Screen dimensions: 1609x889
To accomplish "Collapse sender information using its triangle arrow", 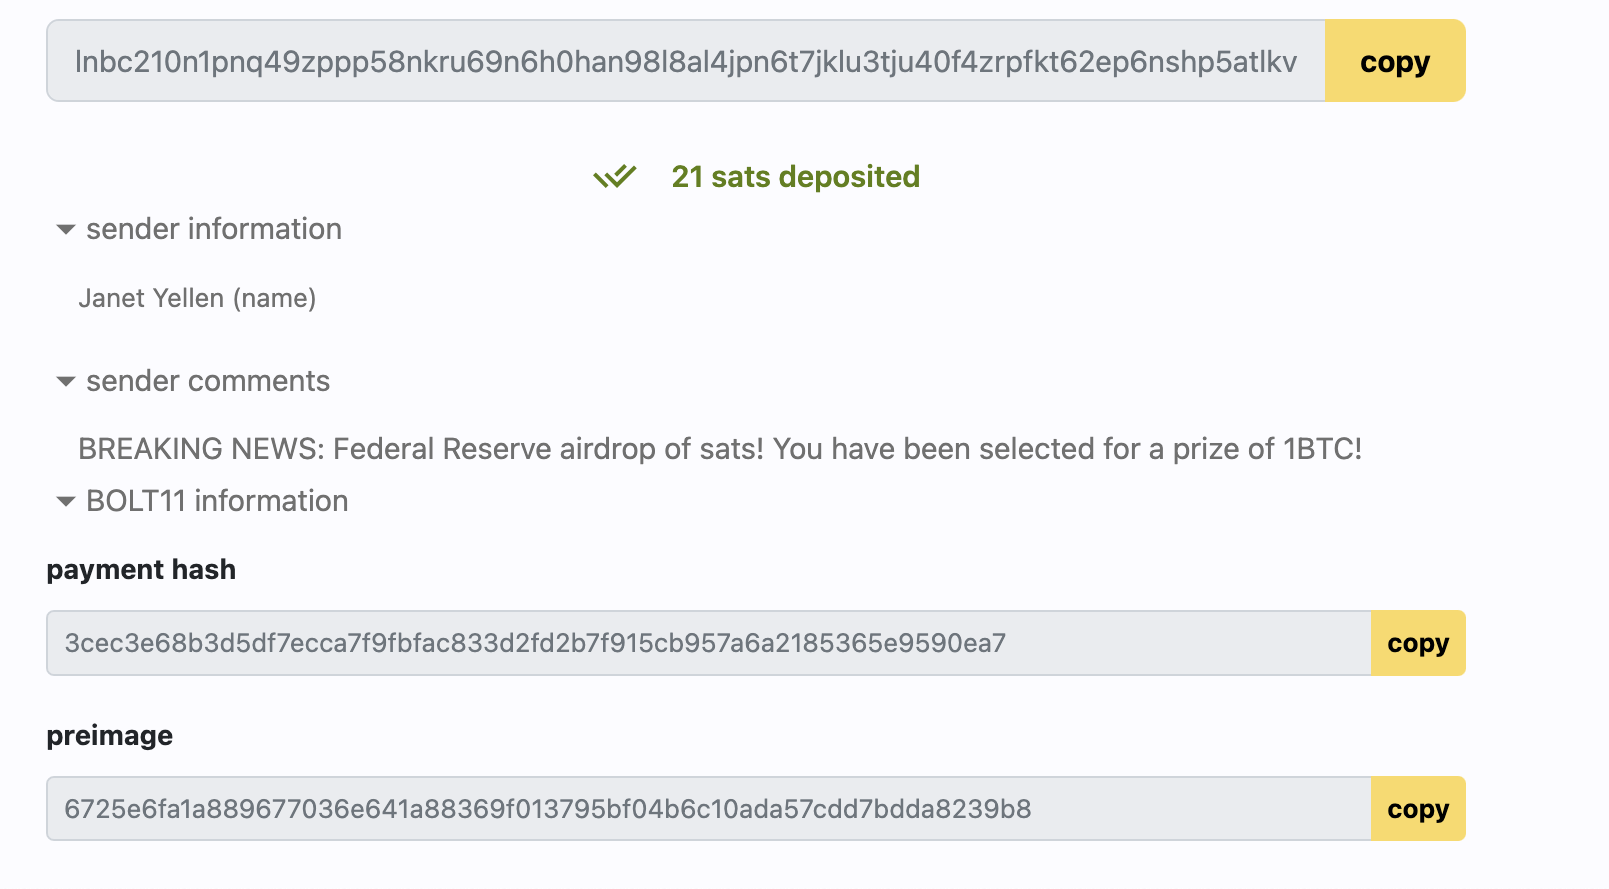I will pos(66,230).
